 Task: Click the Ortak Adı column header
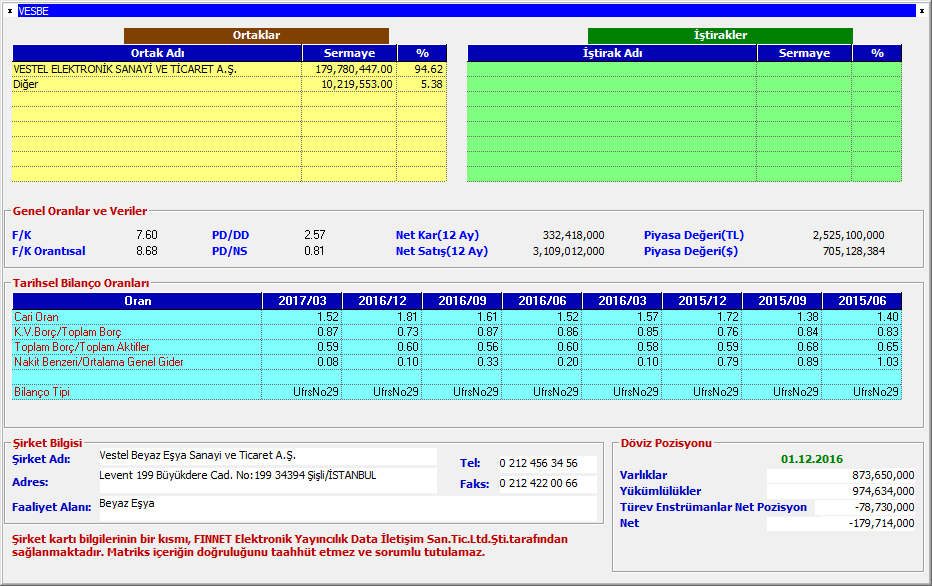tap(158, 53)
